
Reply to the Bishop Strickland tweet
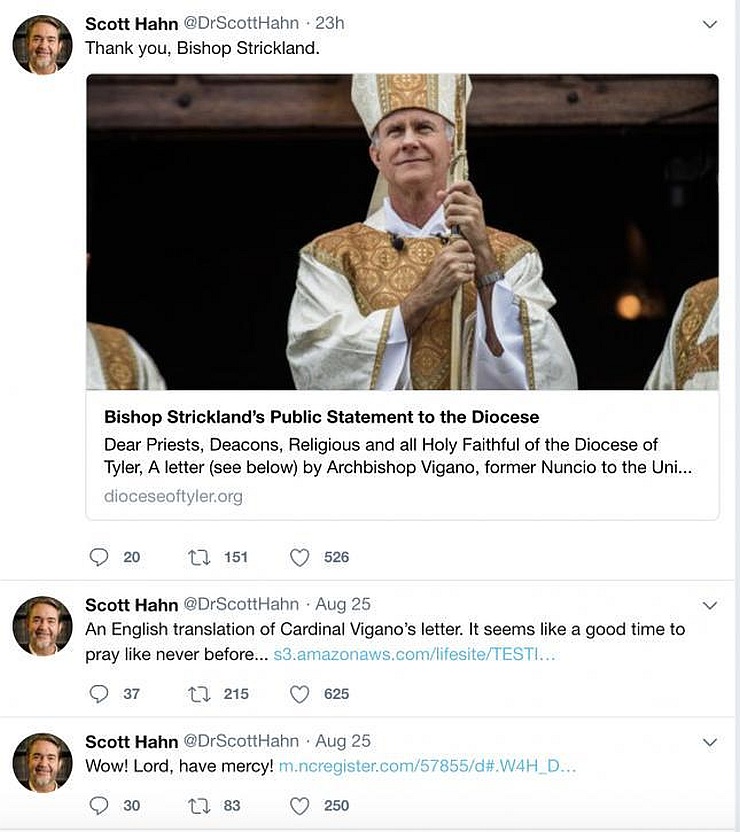point(99,557)
